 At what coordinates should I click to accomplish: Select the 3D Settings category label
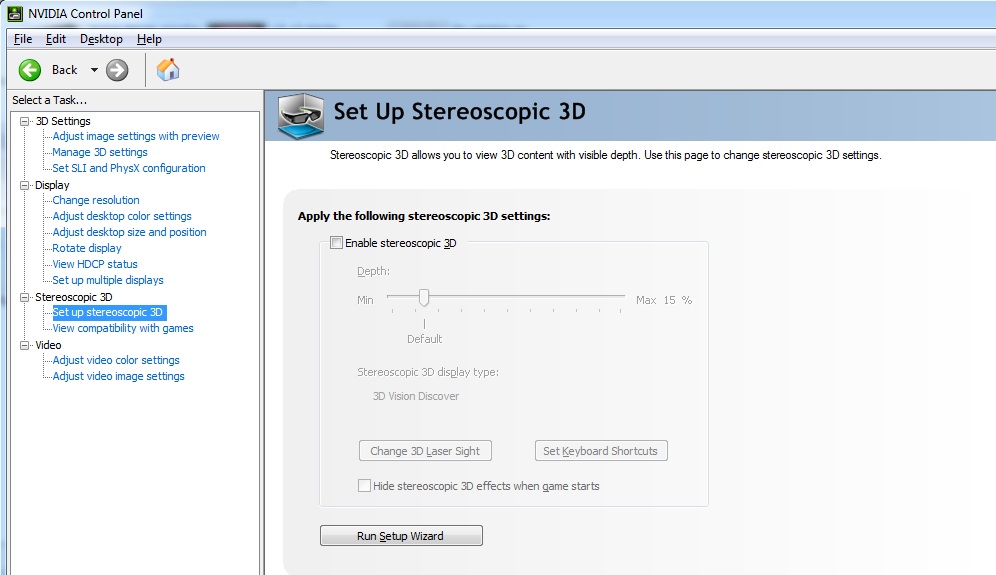[63, 121]
